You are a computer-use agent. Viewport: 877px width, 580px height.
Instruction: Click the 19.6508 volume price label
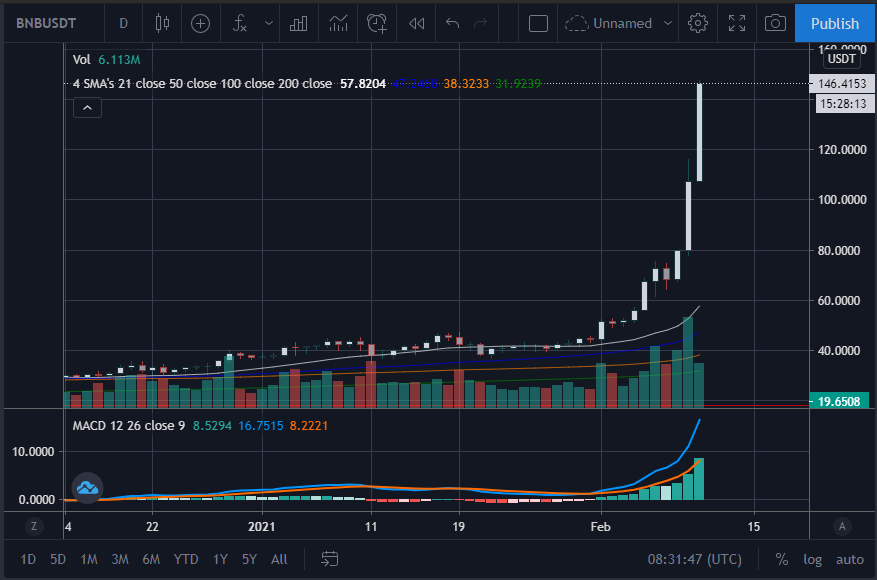click(x=838, y=402)
